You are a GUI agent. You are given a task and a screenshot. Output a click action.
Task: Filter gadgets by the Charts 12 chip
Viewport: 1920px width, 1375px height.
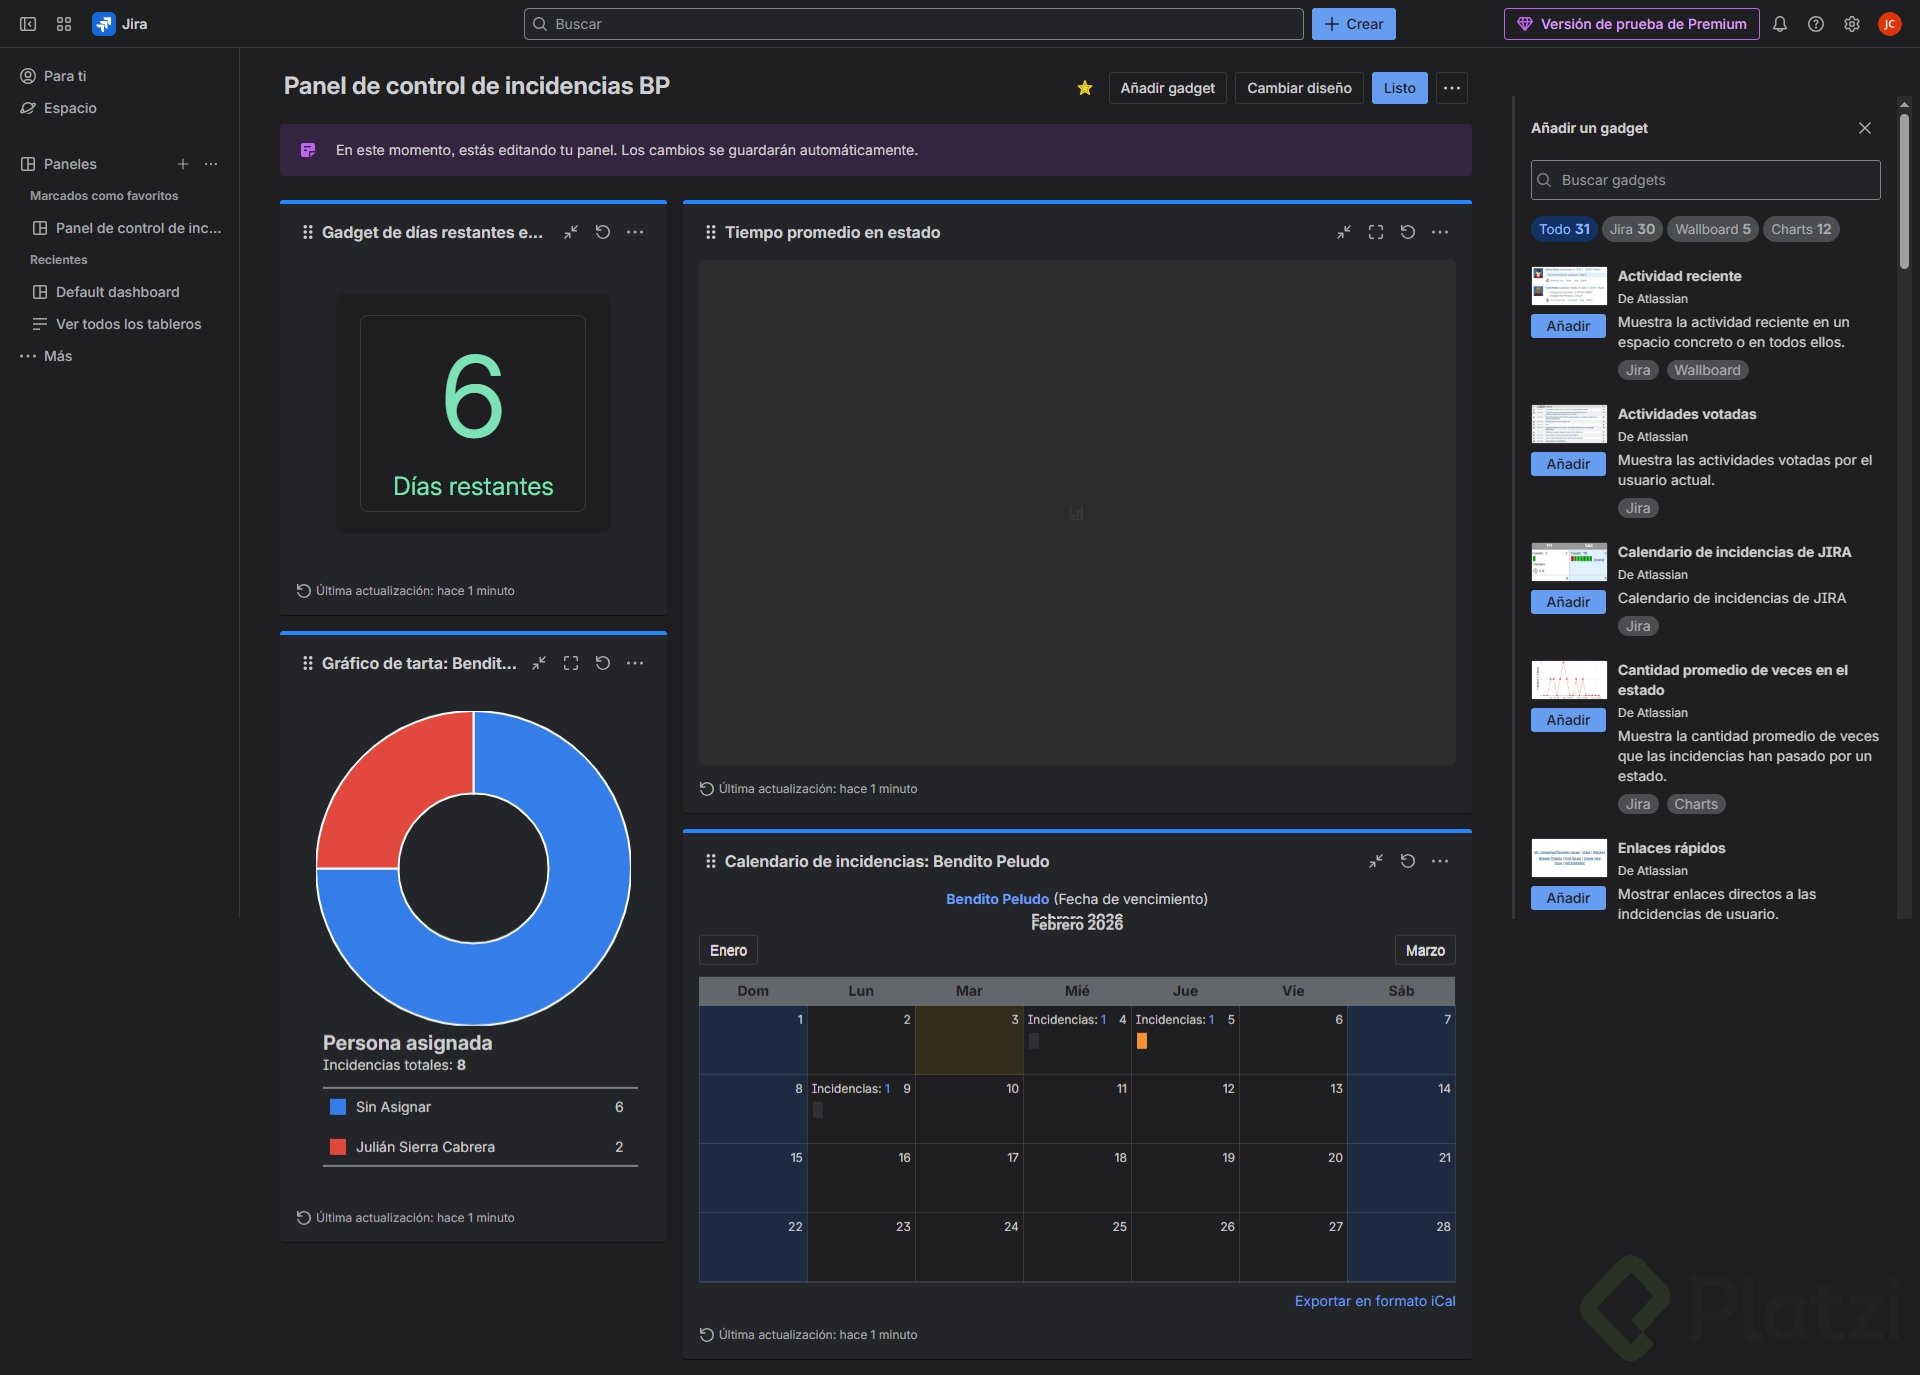pos(1800,229)
